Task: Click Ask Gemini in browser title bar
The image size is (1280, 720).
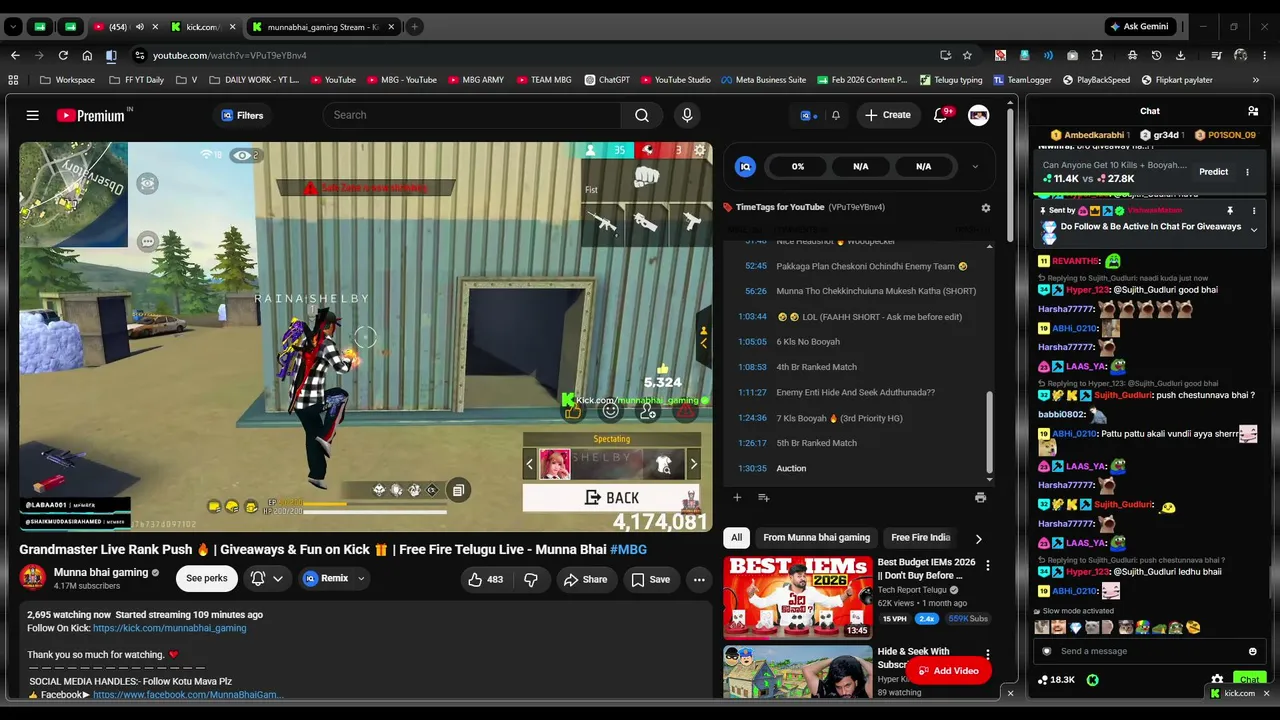Action: click(x=1141, y=27)
